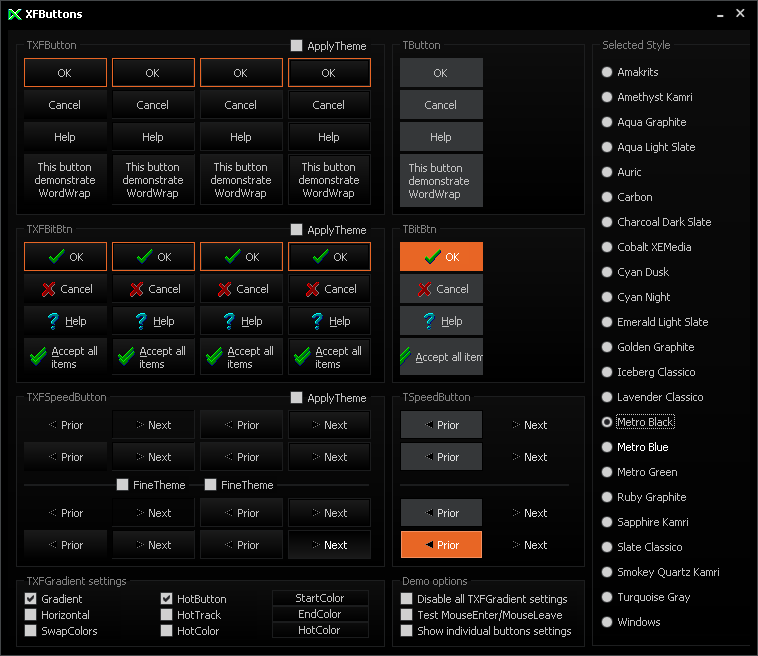Click the red X Cancel in TBitBtn group
Viewport: 758px width, 656px height.
click(x=441, y=289)
